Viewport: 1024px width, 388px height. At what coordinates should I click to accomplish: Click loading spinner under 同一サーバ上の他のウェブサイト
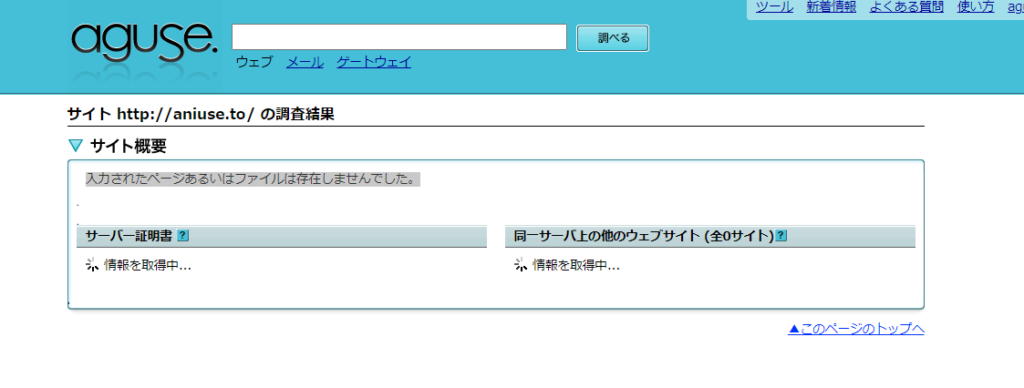[520, 265]
